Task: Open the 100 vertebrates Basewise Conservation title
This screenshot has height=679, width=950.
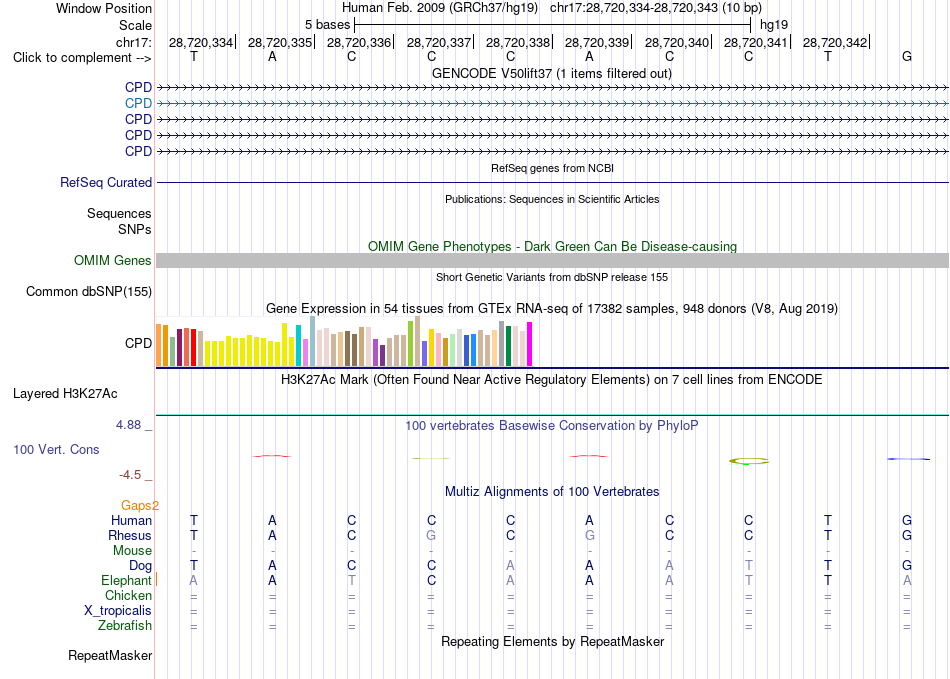Action: (551, 426)
